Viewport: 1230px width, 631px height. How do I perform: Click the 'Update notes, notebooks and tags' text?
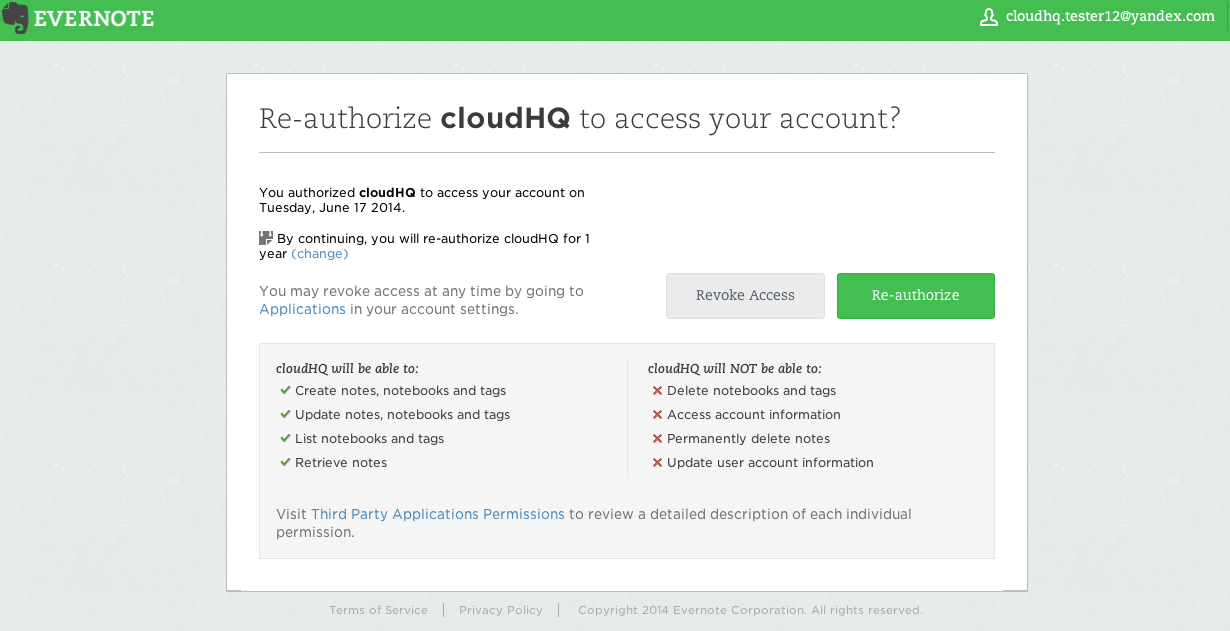(x=402, y=415)
